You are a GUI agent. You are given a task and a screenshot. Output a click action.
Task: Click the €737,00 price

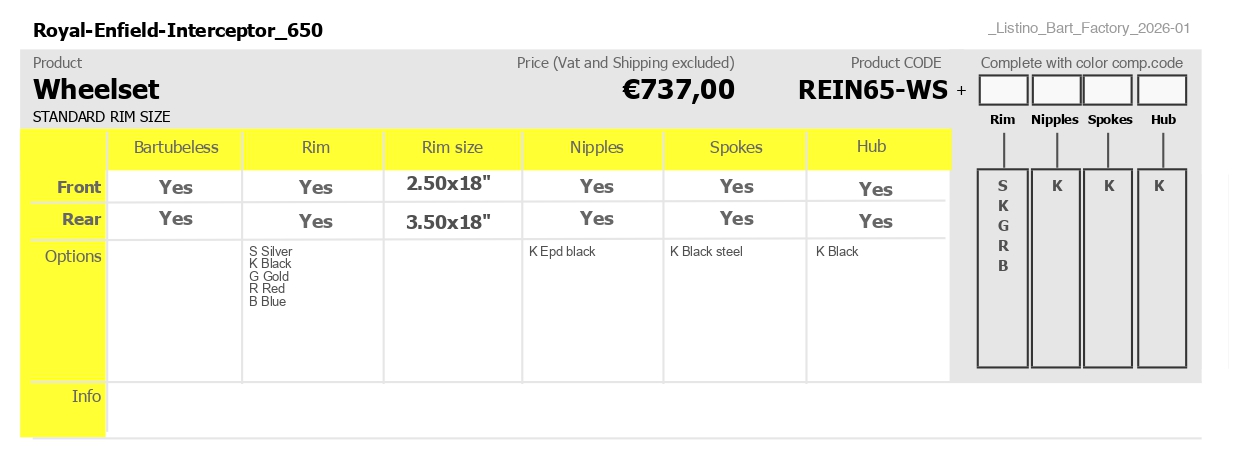[x=679, y=90]
